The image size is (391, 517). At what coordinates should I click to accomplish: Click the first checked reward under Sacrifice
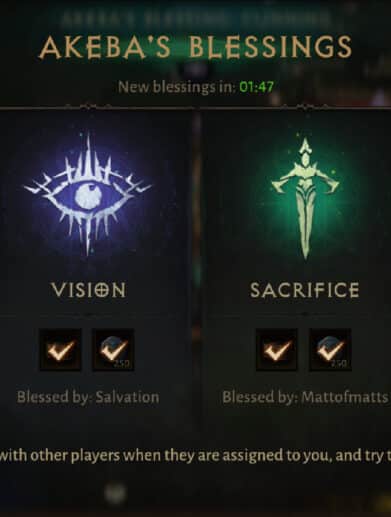(x=277, y=350)
